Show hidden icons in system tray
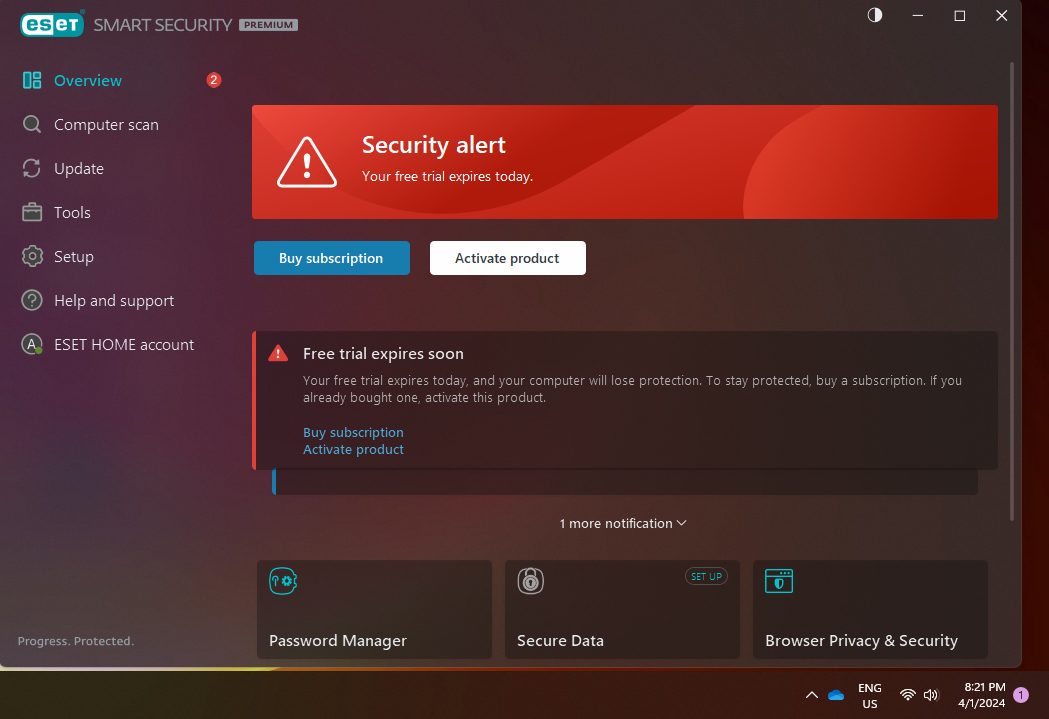The image size is (1049, 719). click(x=812, y=695)
